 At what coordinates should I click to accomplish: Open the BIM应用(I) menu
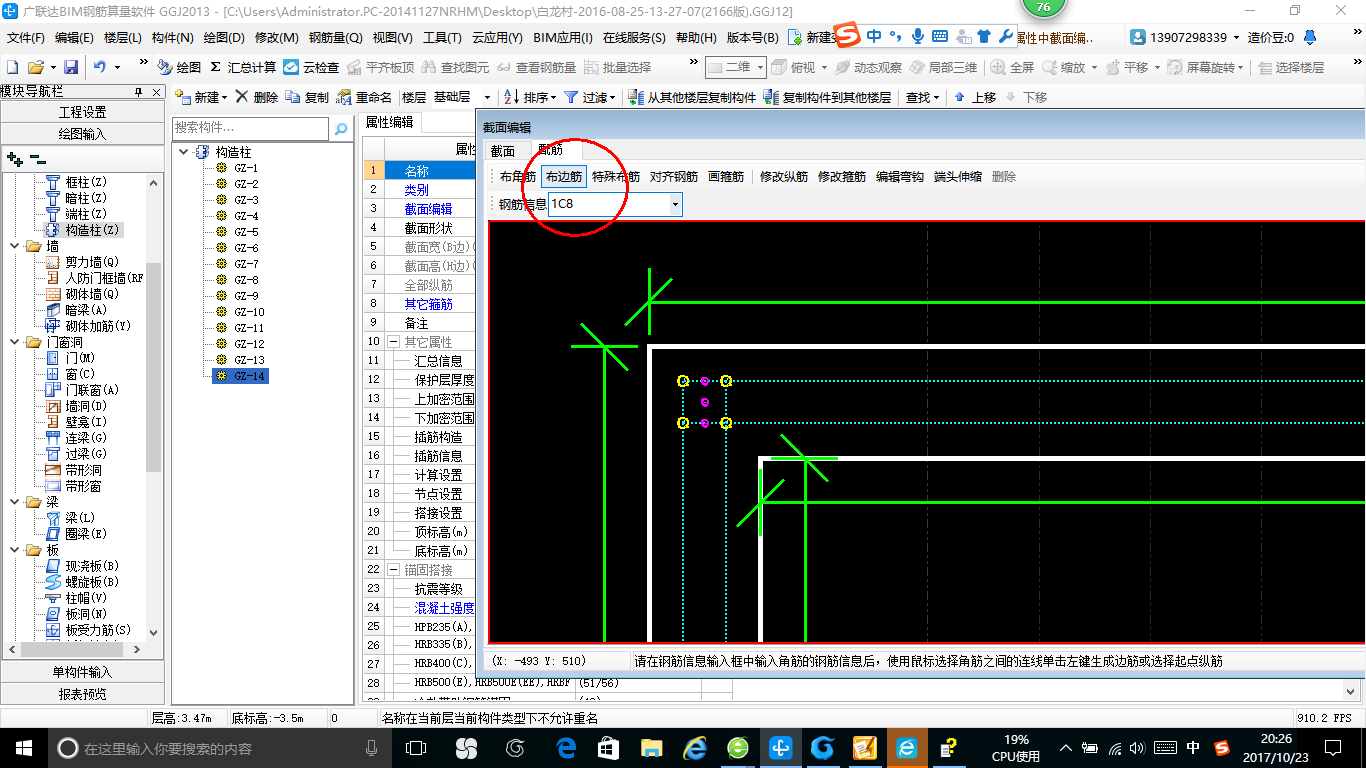[x=563, y=38]
